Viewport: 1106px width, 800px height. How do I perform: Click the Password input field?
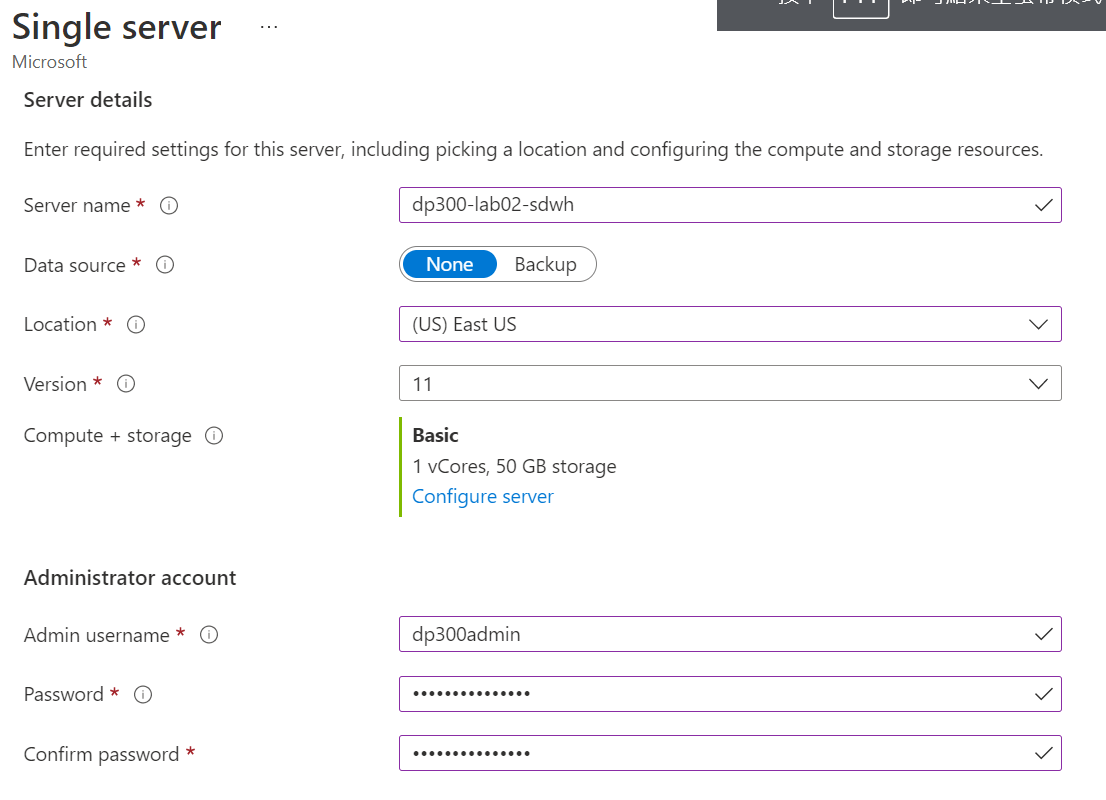click(x=715, y=695)
